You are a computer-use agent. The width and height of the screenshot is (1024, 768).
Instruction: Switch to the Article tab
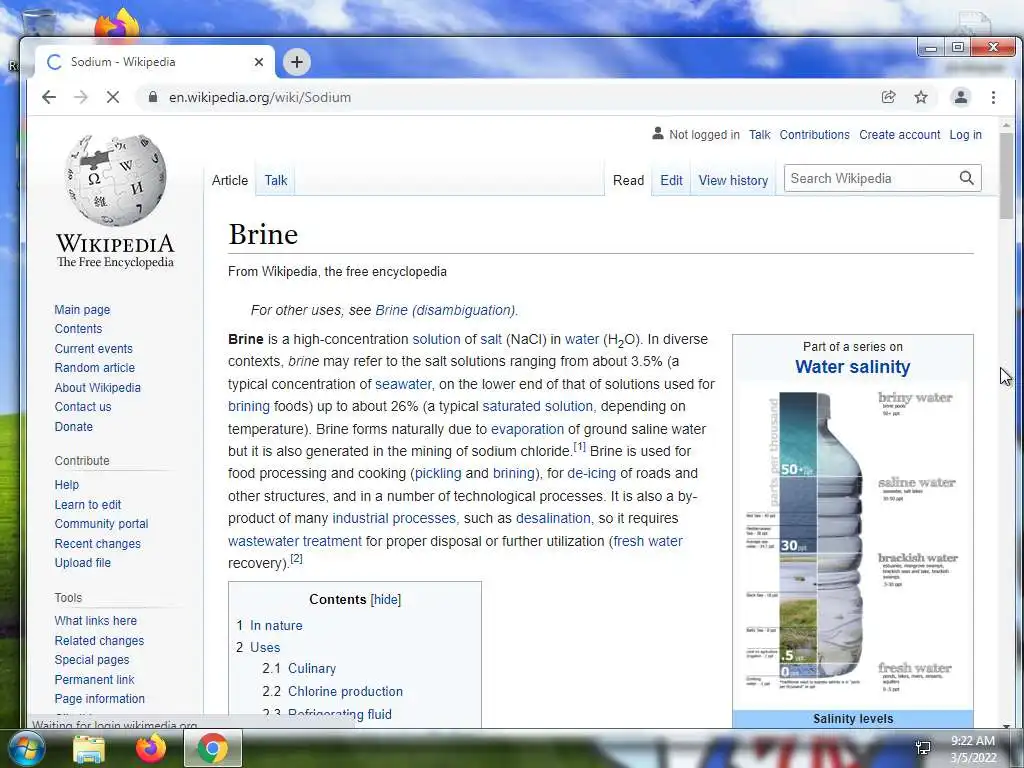[230, 180]
